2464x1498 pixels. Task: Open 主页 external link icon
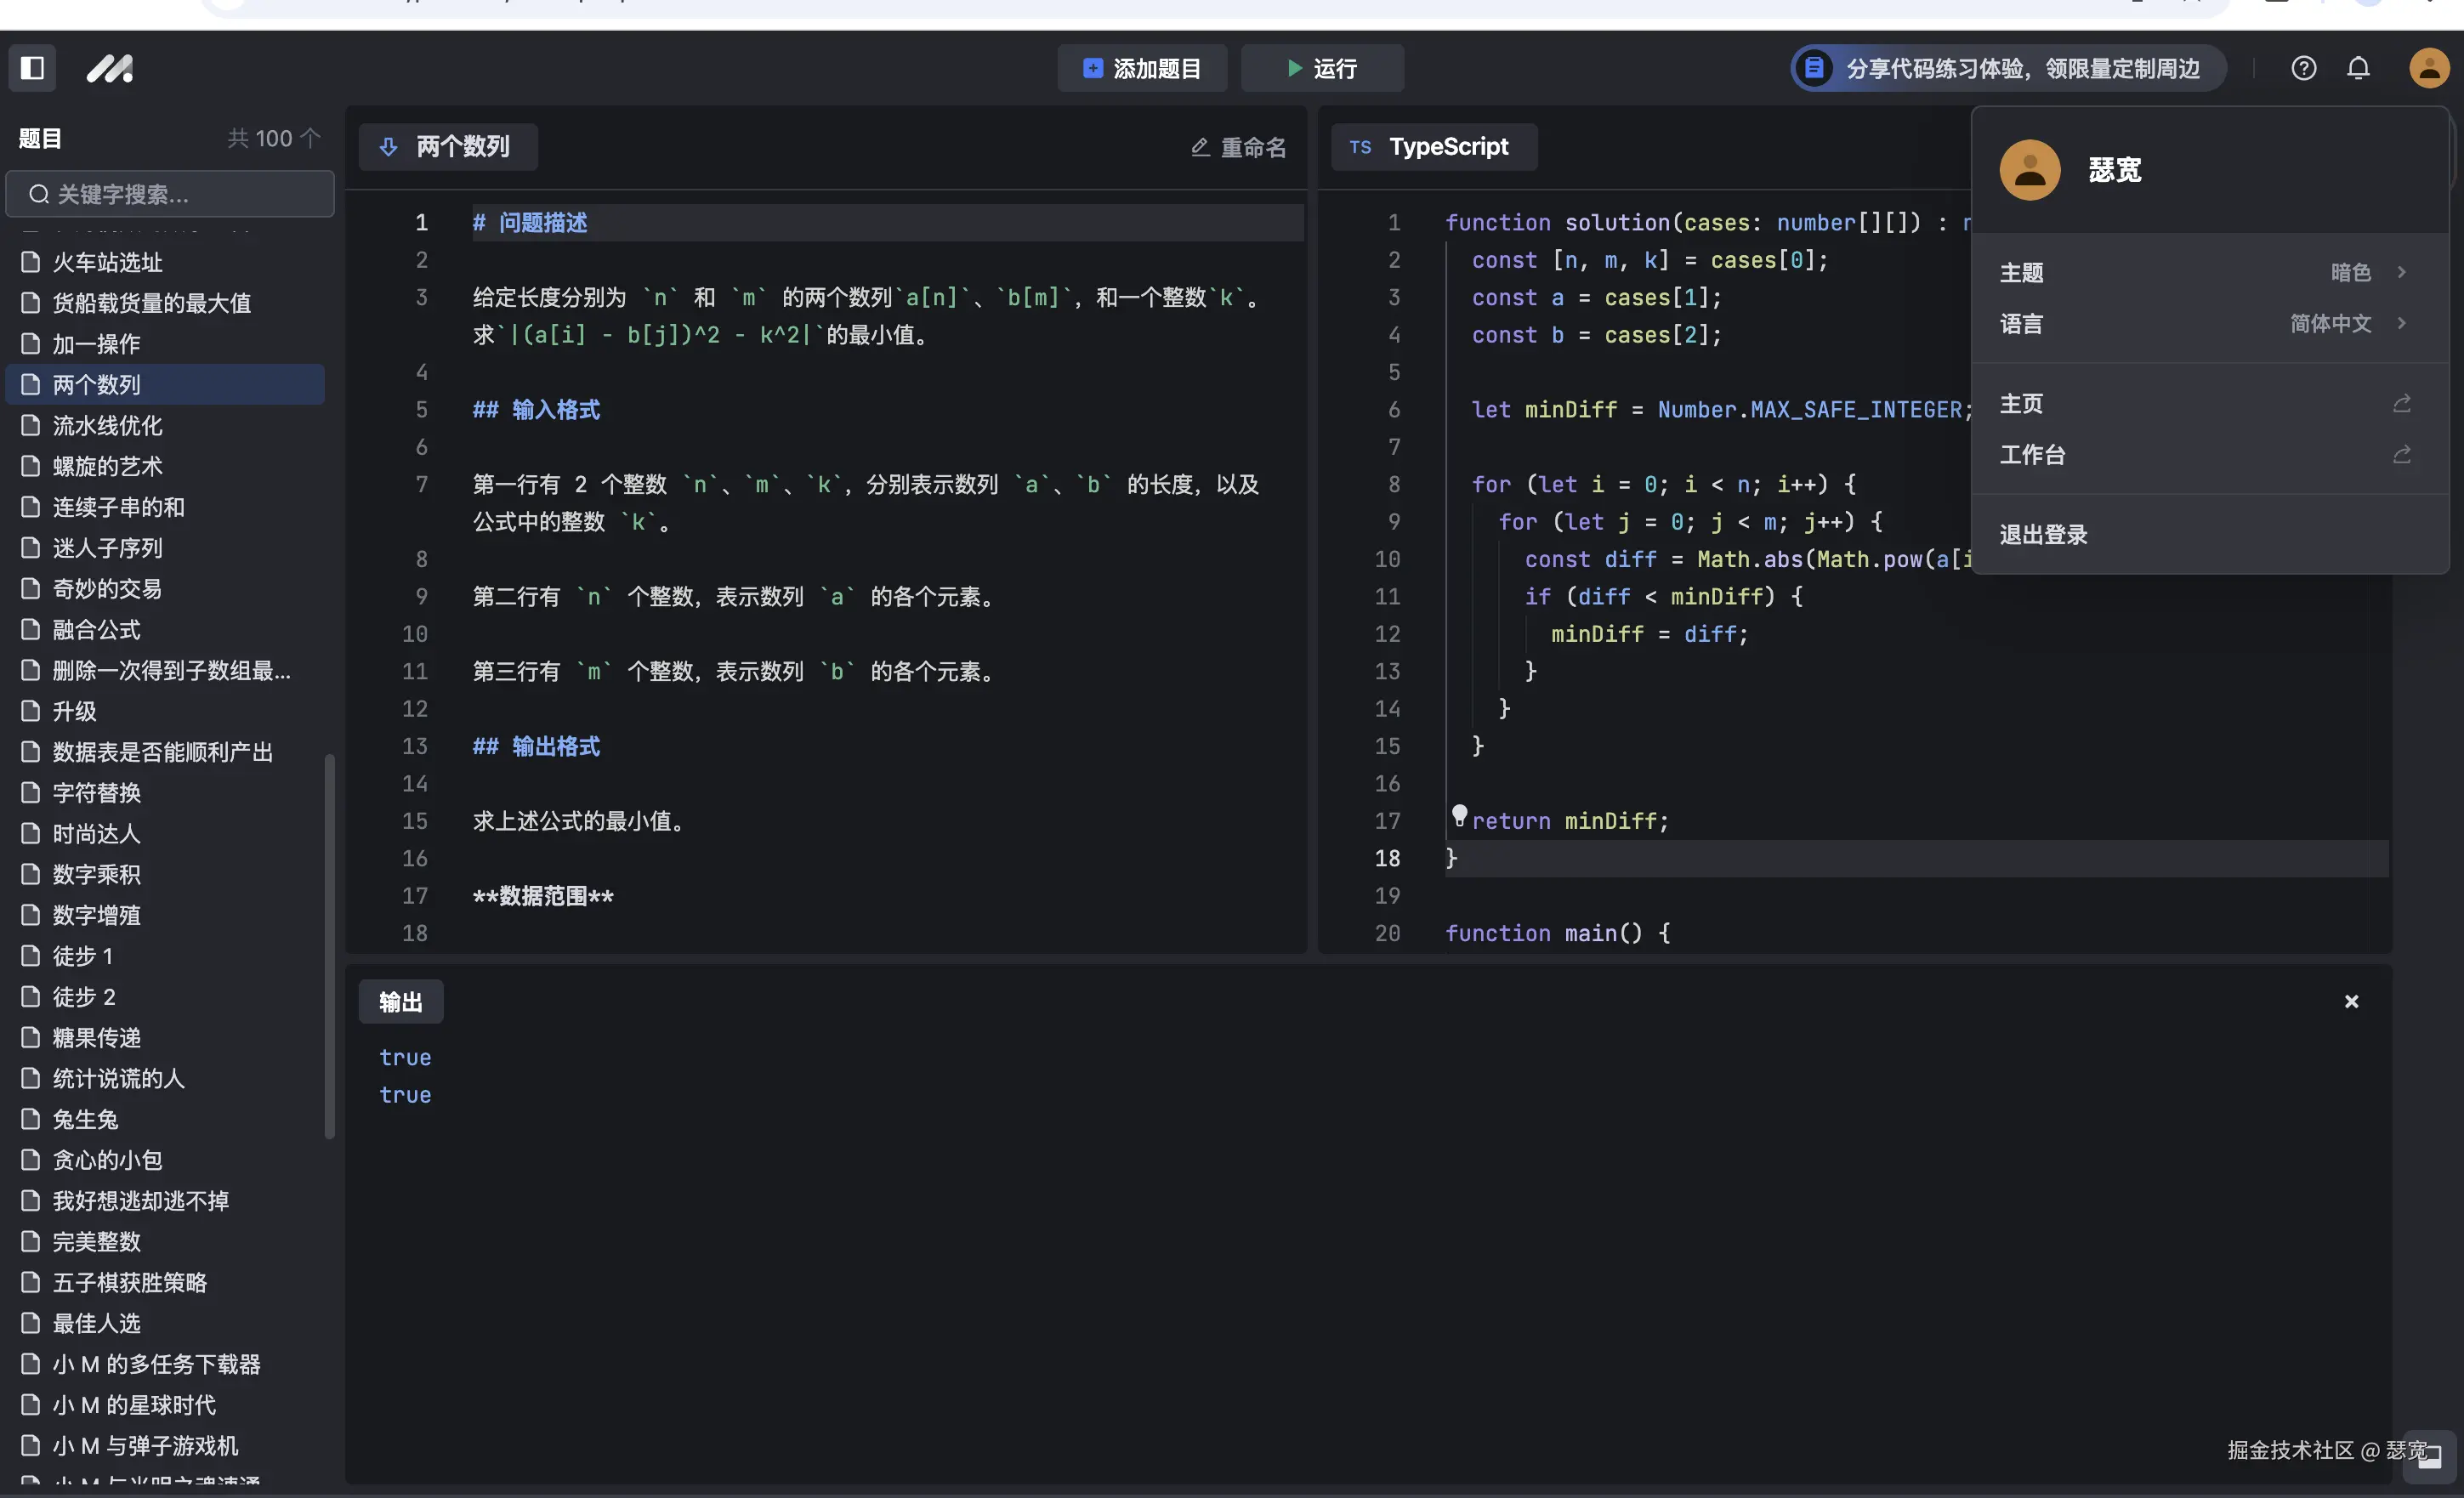tap(2401, 403)
